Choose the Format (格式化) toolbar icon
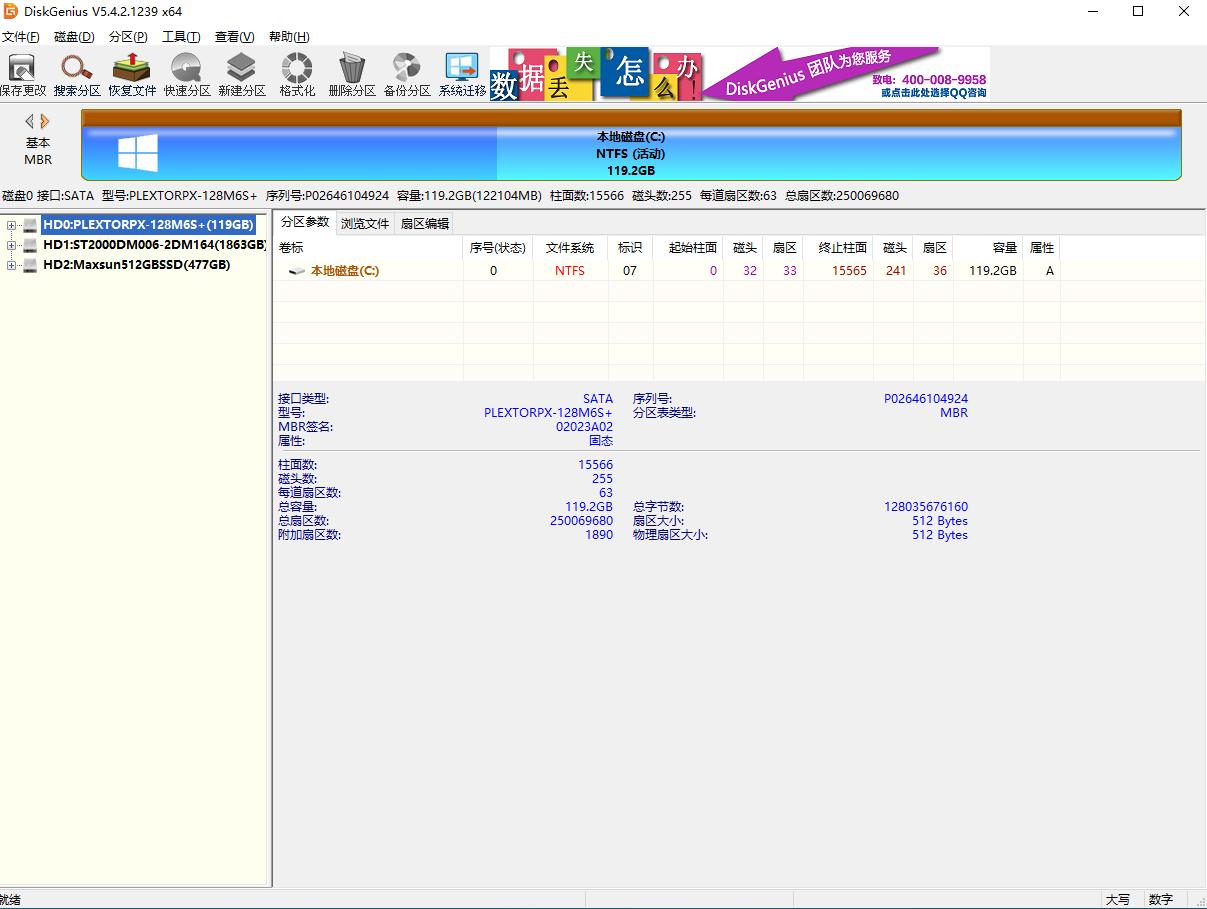Image resolution: width=1207 pixels, height=909 pixels. coord(297,74)
